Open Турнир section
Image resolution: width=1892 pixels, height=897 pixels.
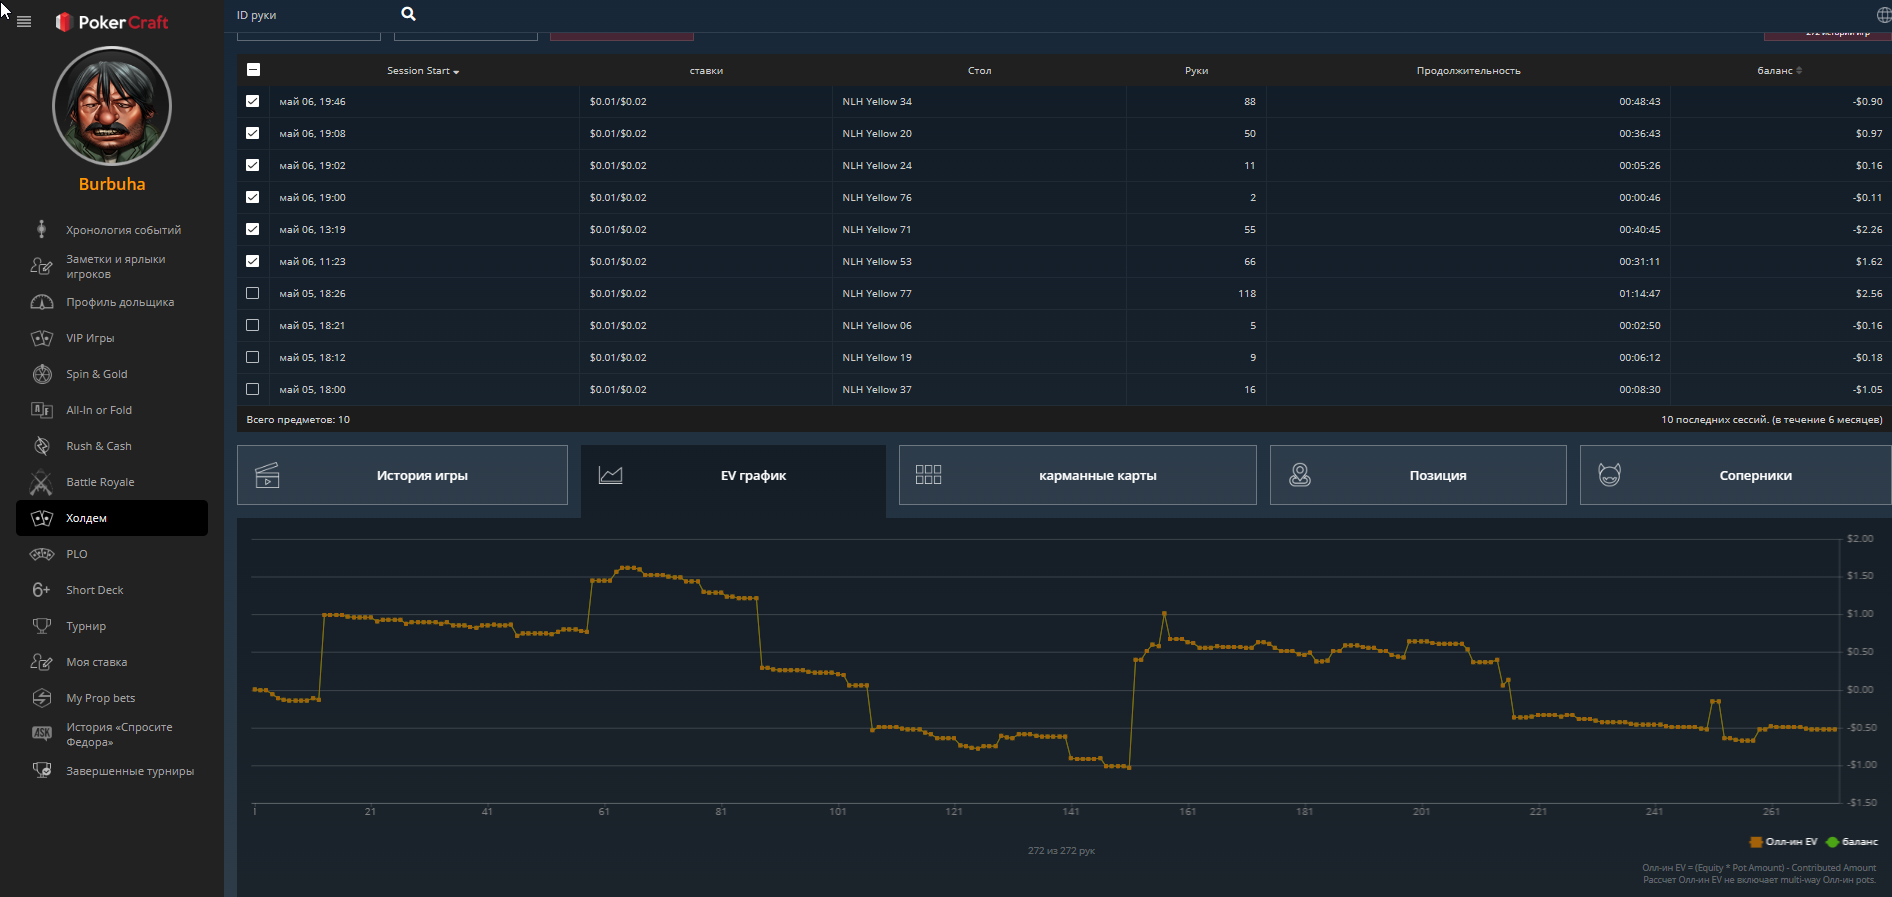(x=112, y=626)
